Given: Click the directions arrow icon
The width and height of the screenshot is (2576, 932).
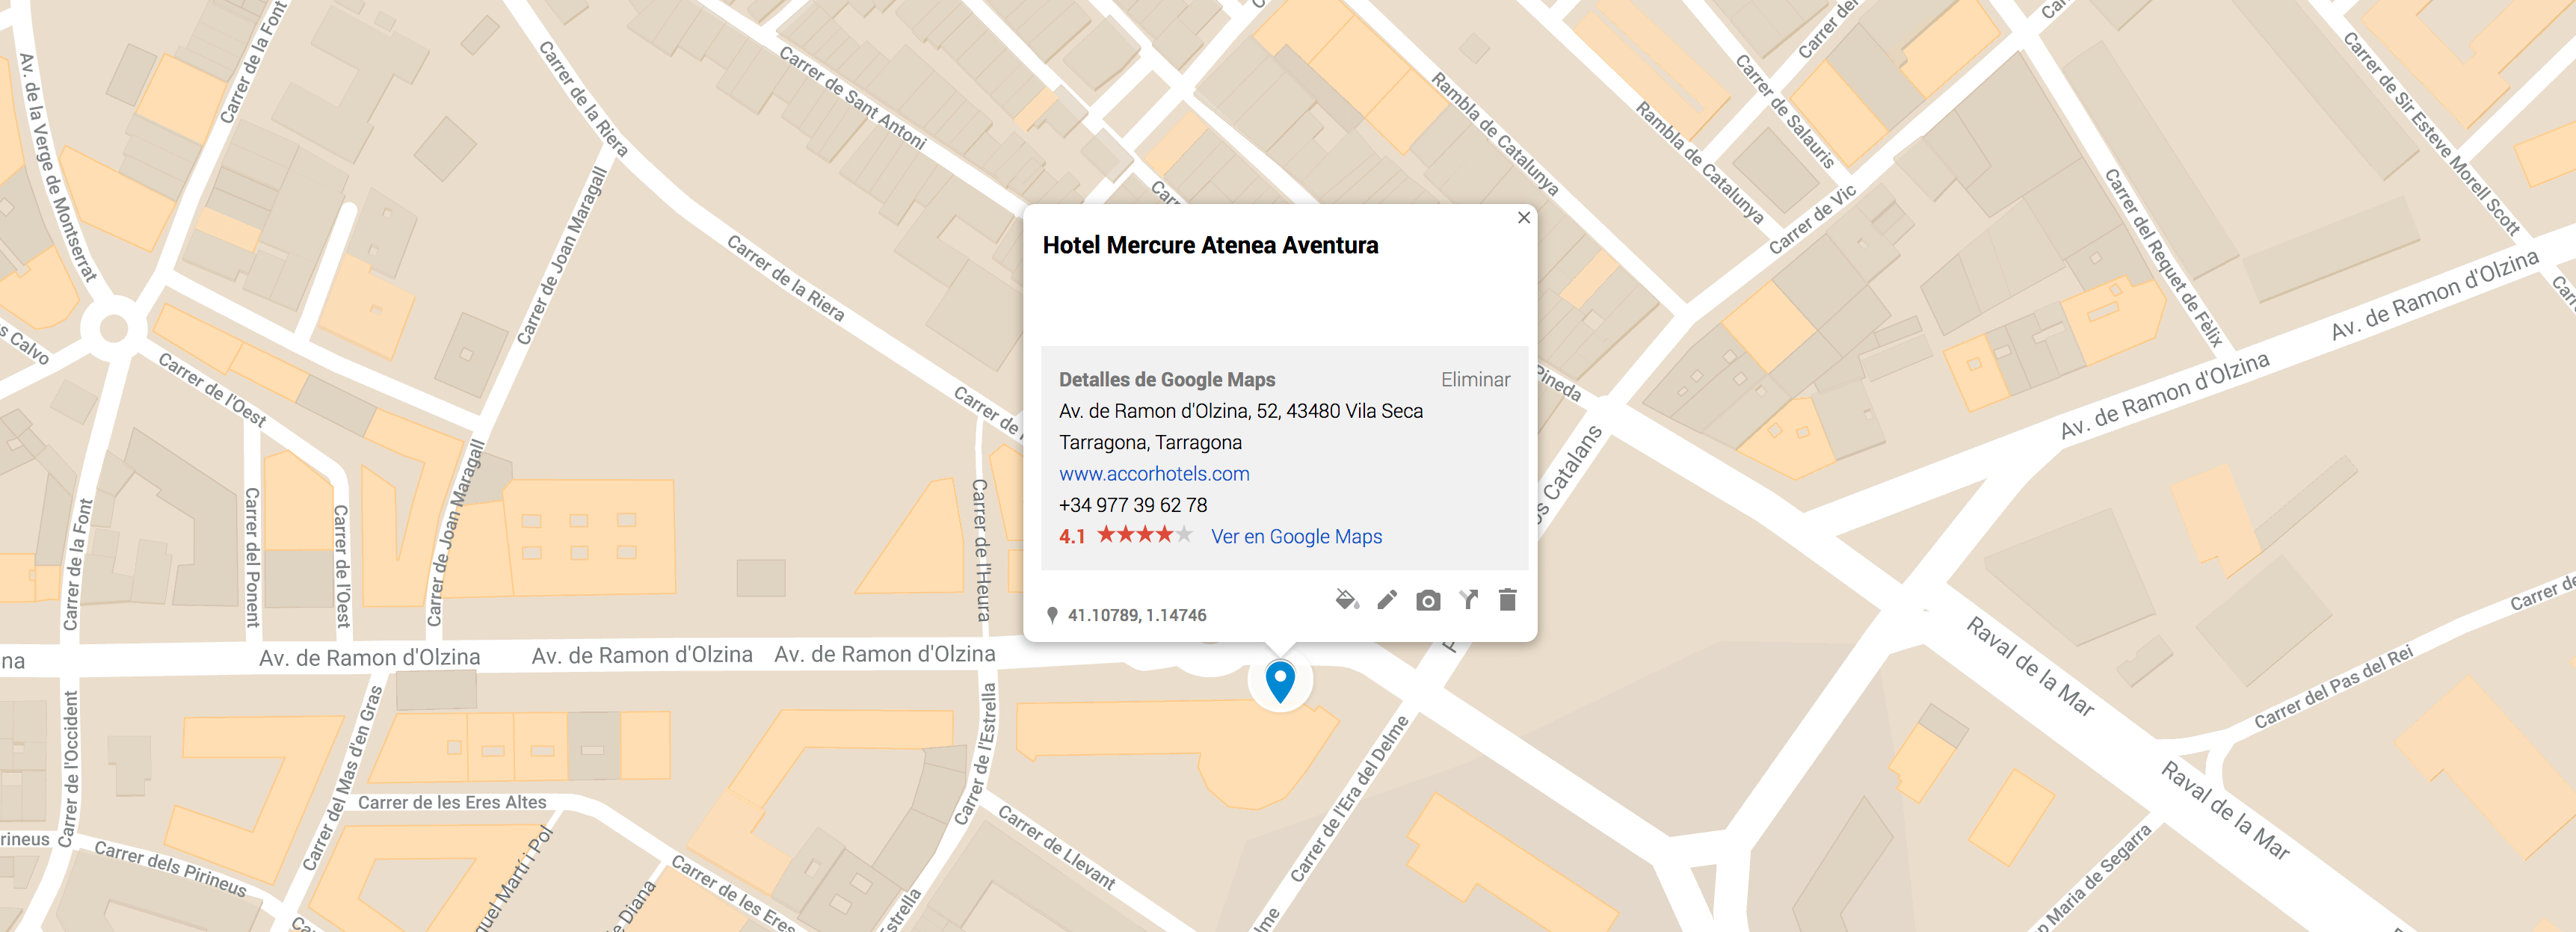Looking at the screenshot, I should 1468,600.
